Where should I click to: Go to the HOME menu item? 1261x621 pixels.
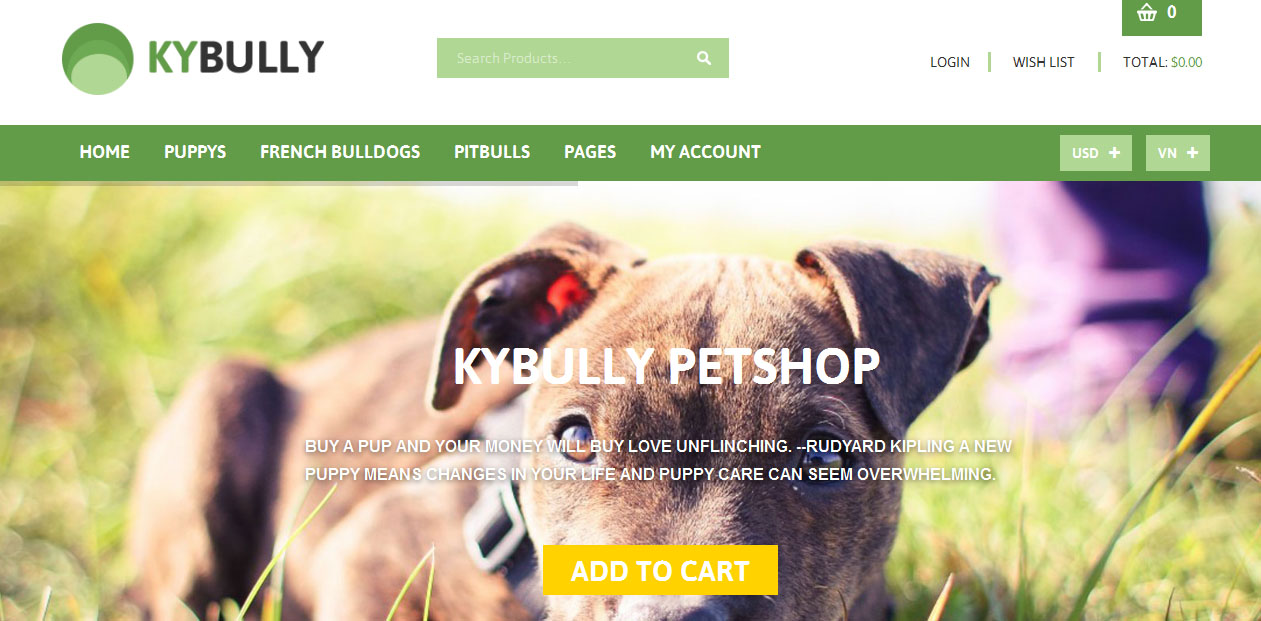105,152
